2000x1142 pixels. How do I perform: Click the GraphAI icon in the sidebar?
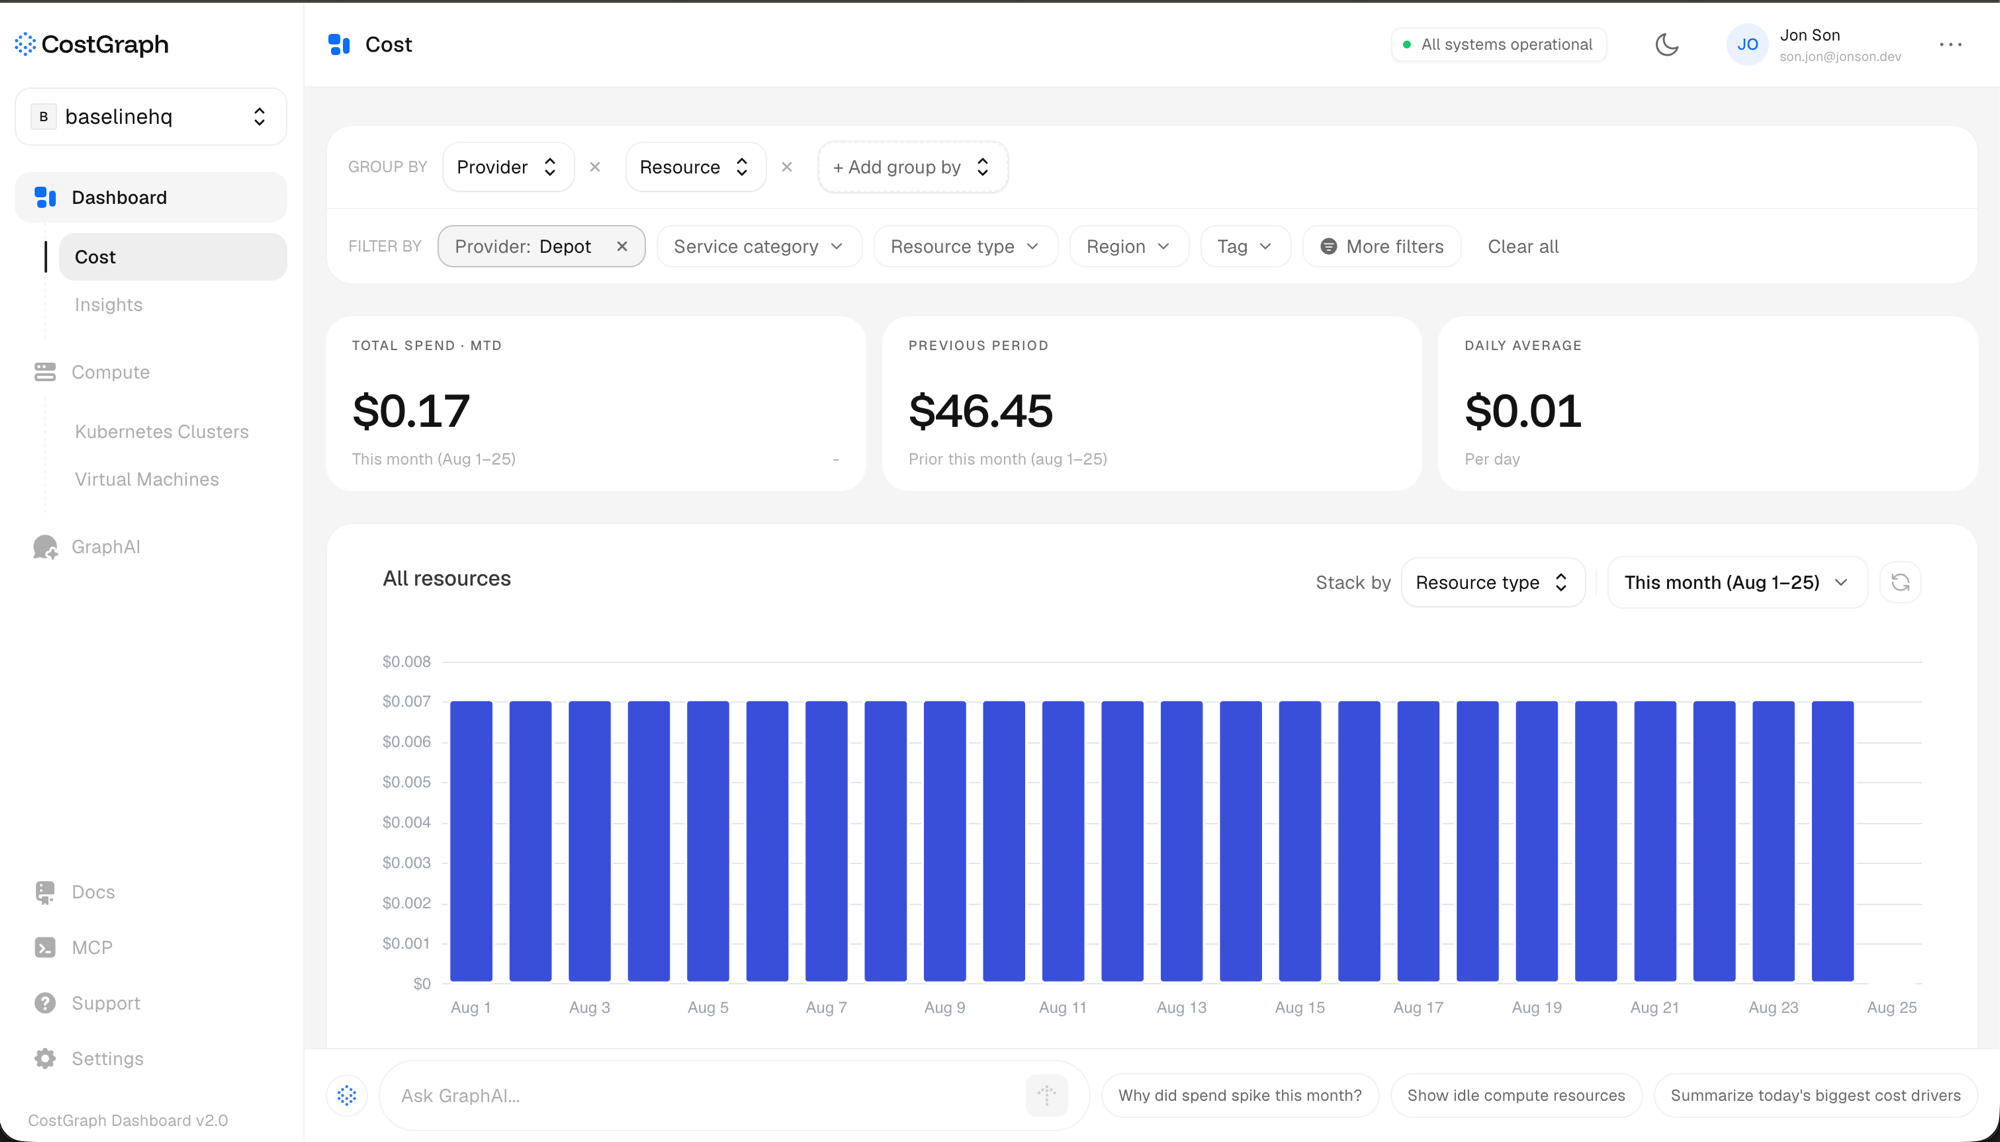click(45, 547)
